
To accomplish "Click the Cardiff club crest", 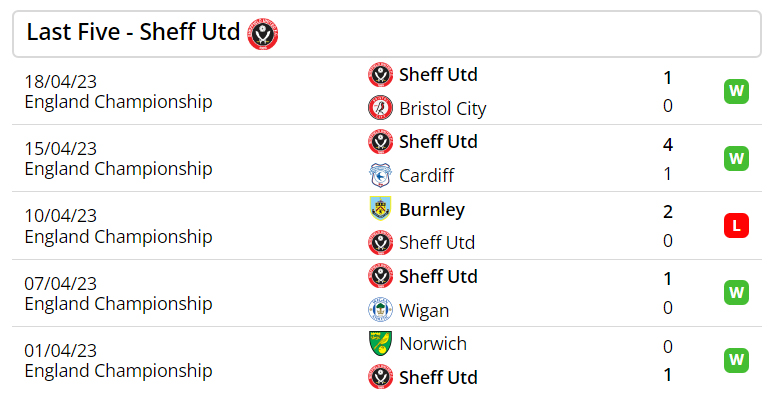I will pos(381,175).
